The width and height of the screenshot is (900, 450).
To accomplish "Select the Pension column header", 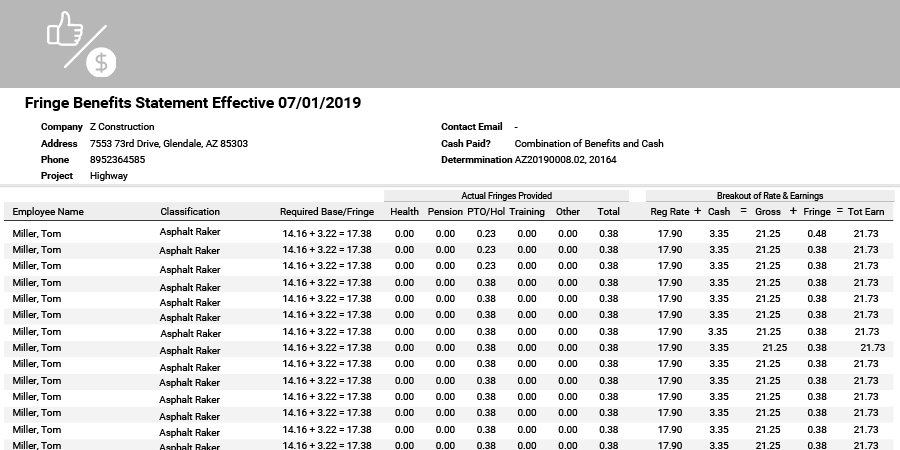I will pos(445,212).
